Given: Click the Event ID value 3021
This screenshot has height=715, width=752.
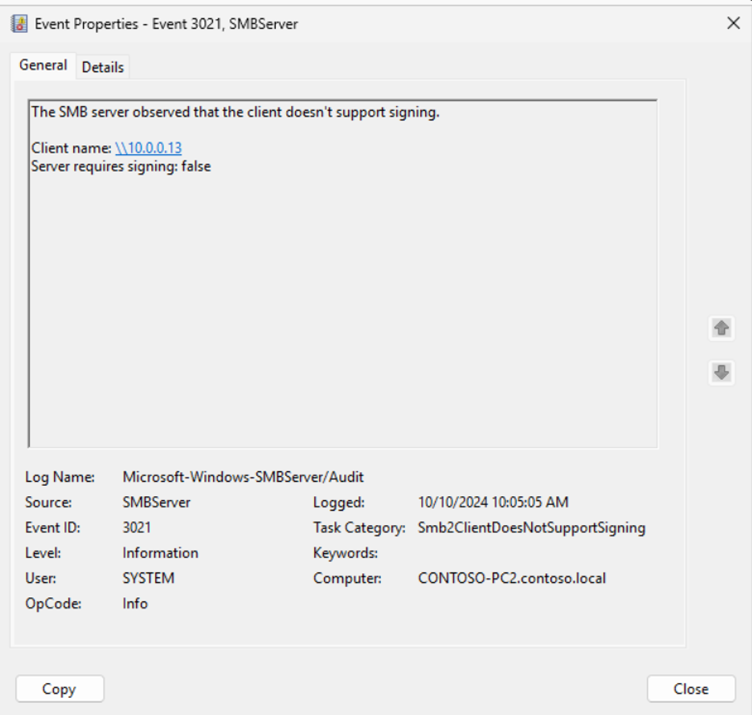Looking at the screenshot, I should point(137,527).
